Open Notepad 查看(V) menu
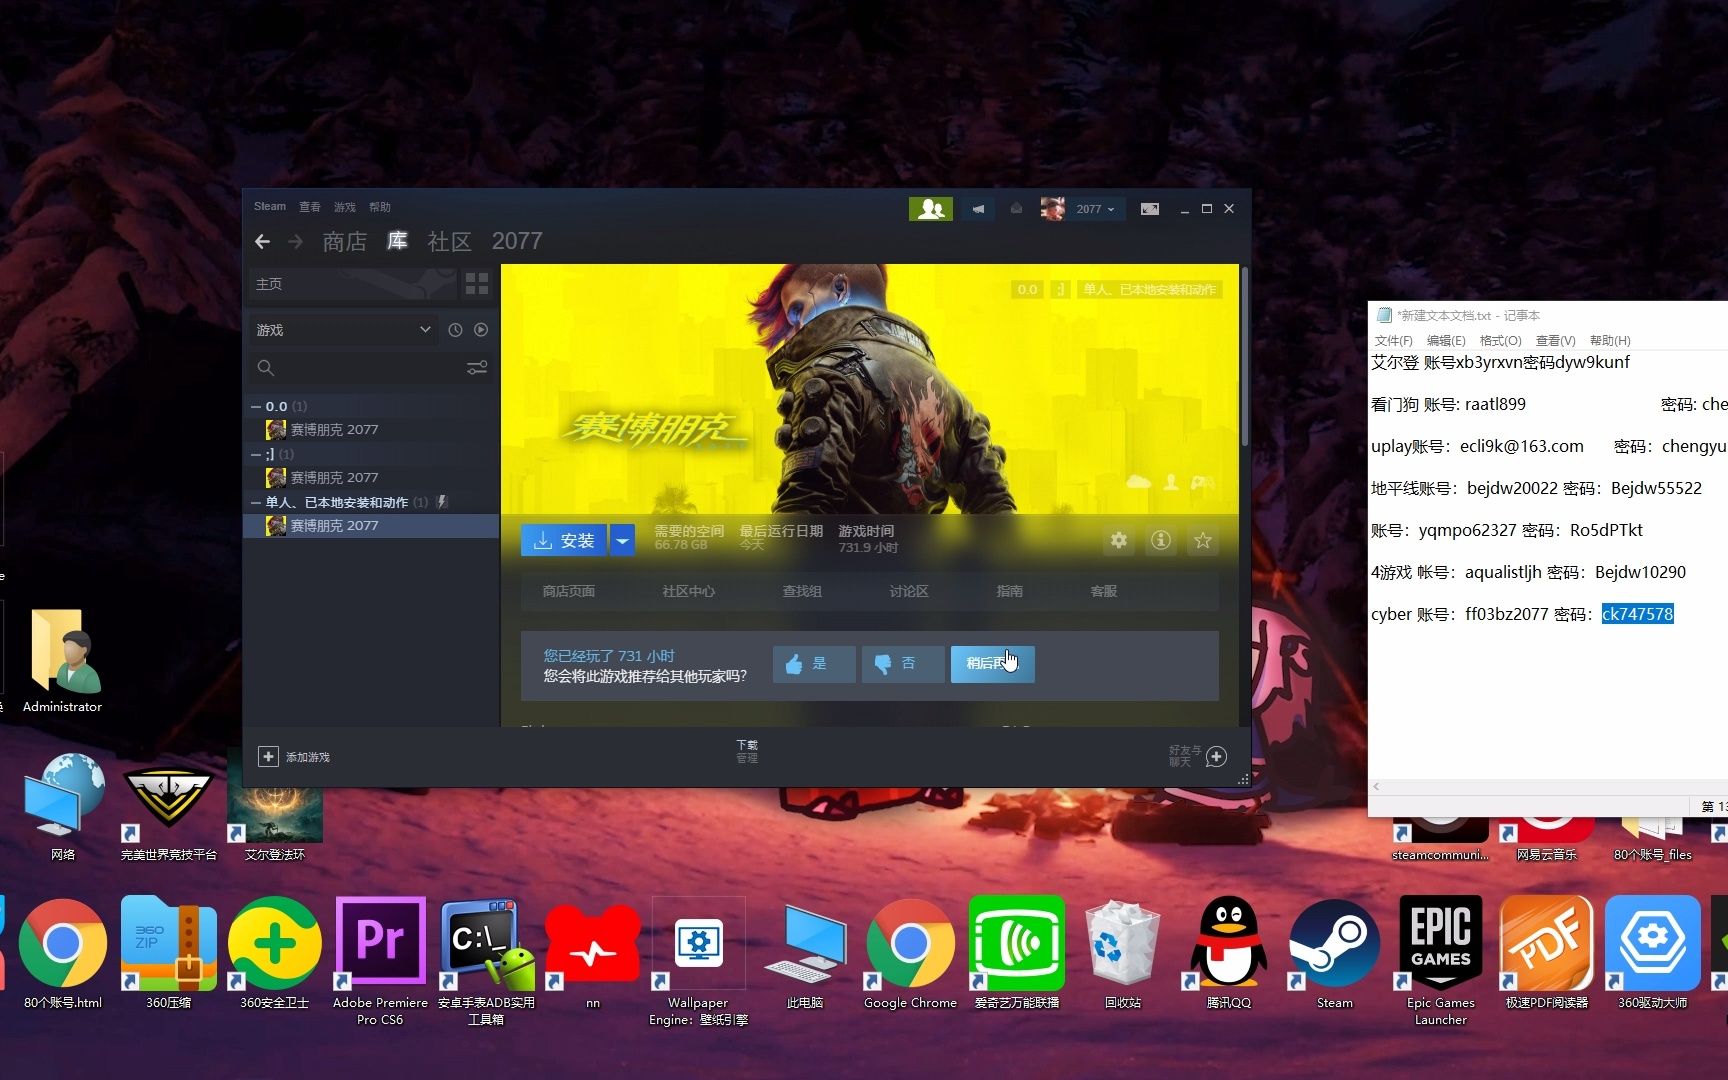Screen dimensions: 1728x1080 point(1555,341)
